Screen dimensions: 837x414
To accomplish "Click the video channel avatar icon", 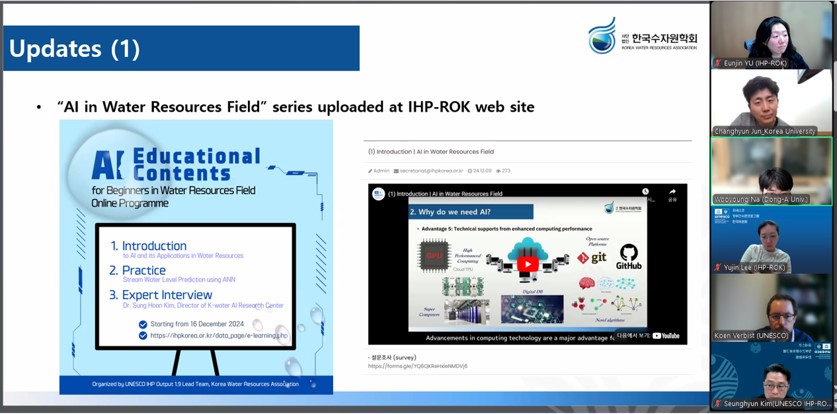I will coord(378,194).
